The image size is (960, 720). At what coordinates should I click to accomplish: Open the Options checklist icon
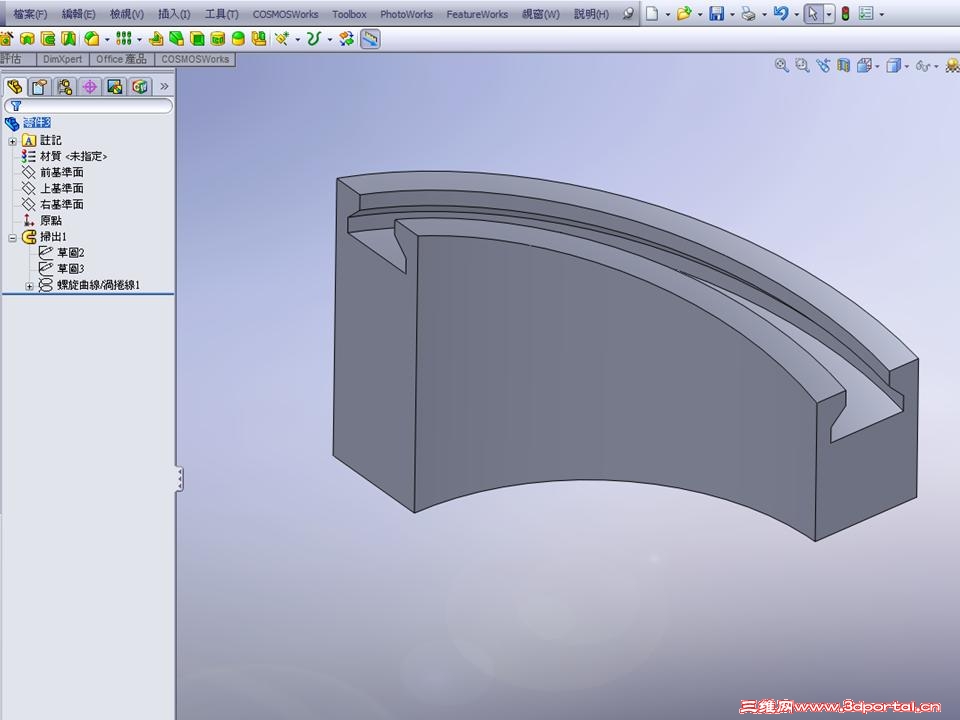tap(866, 13)
